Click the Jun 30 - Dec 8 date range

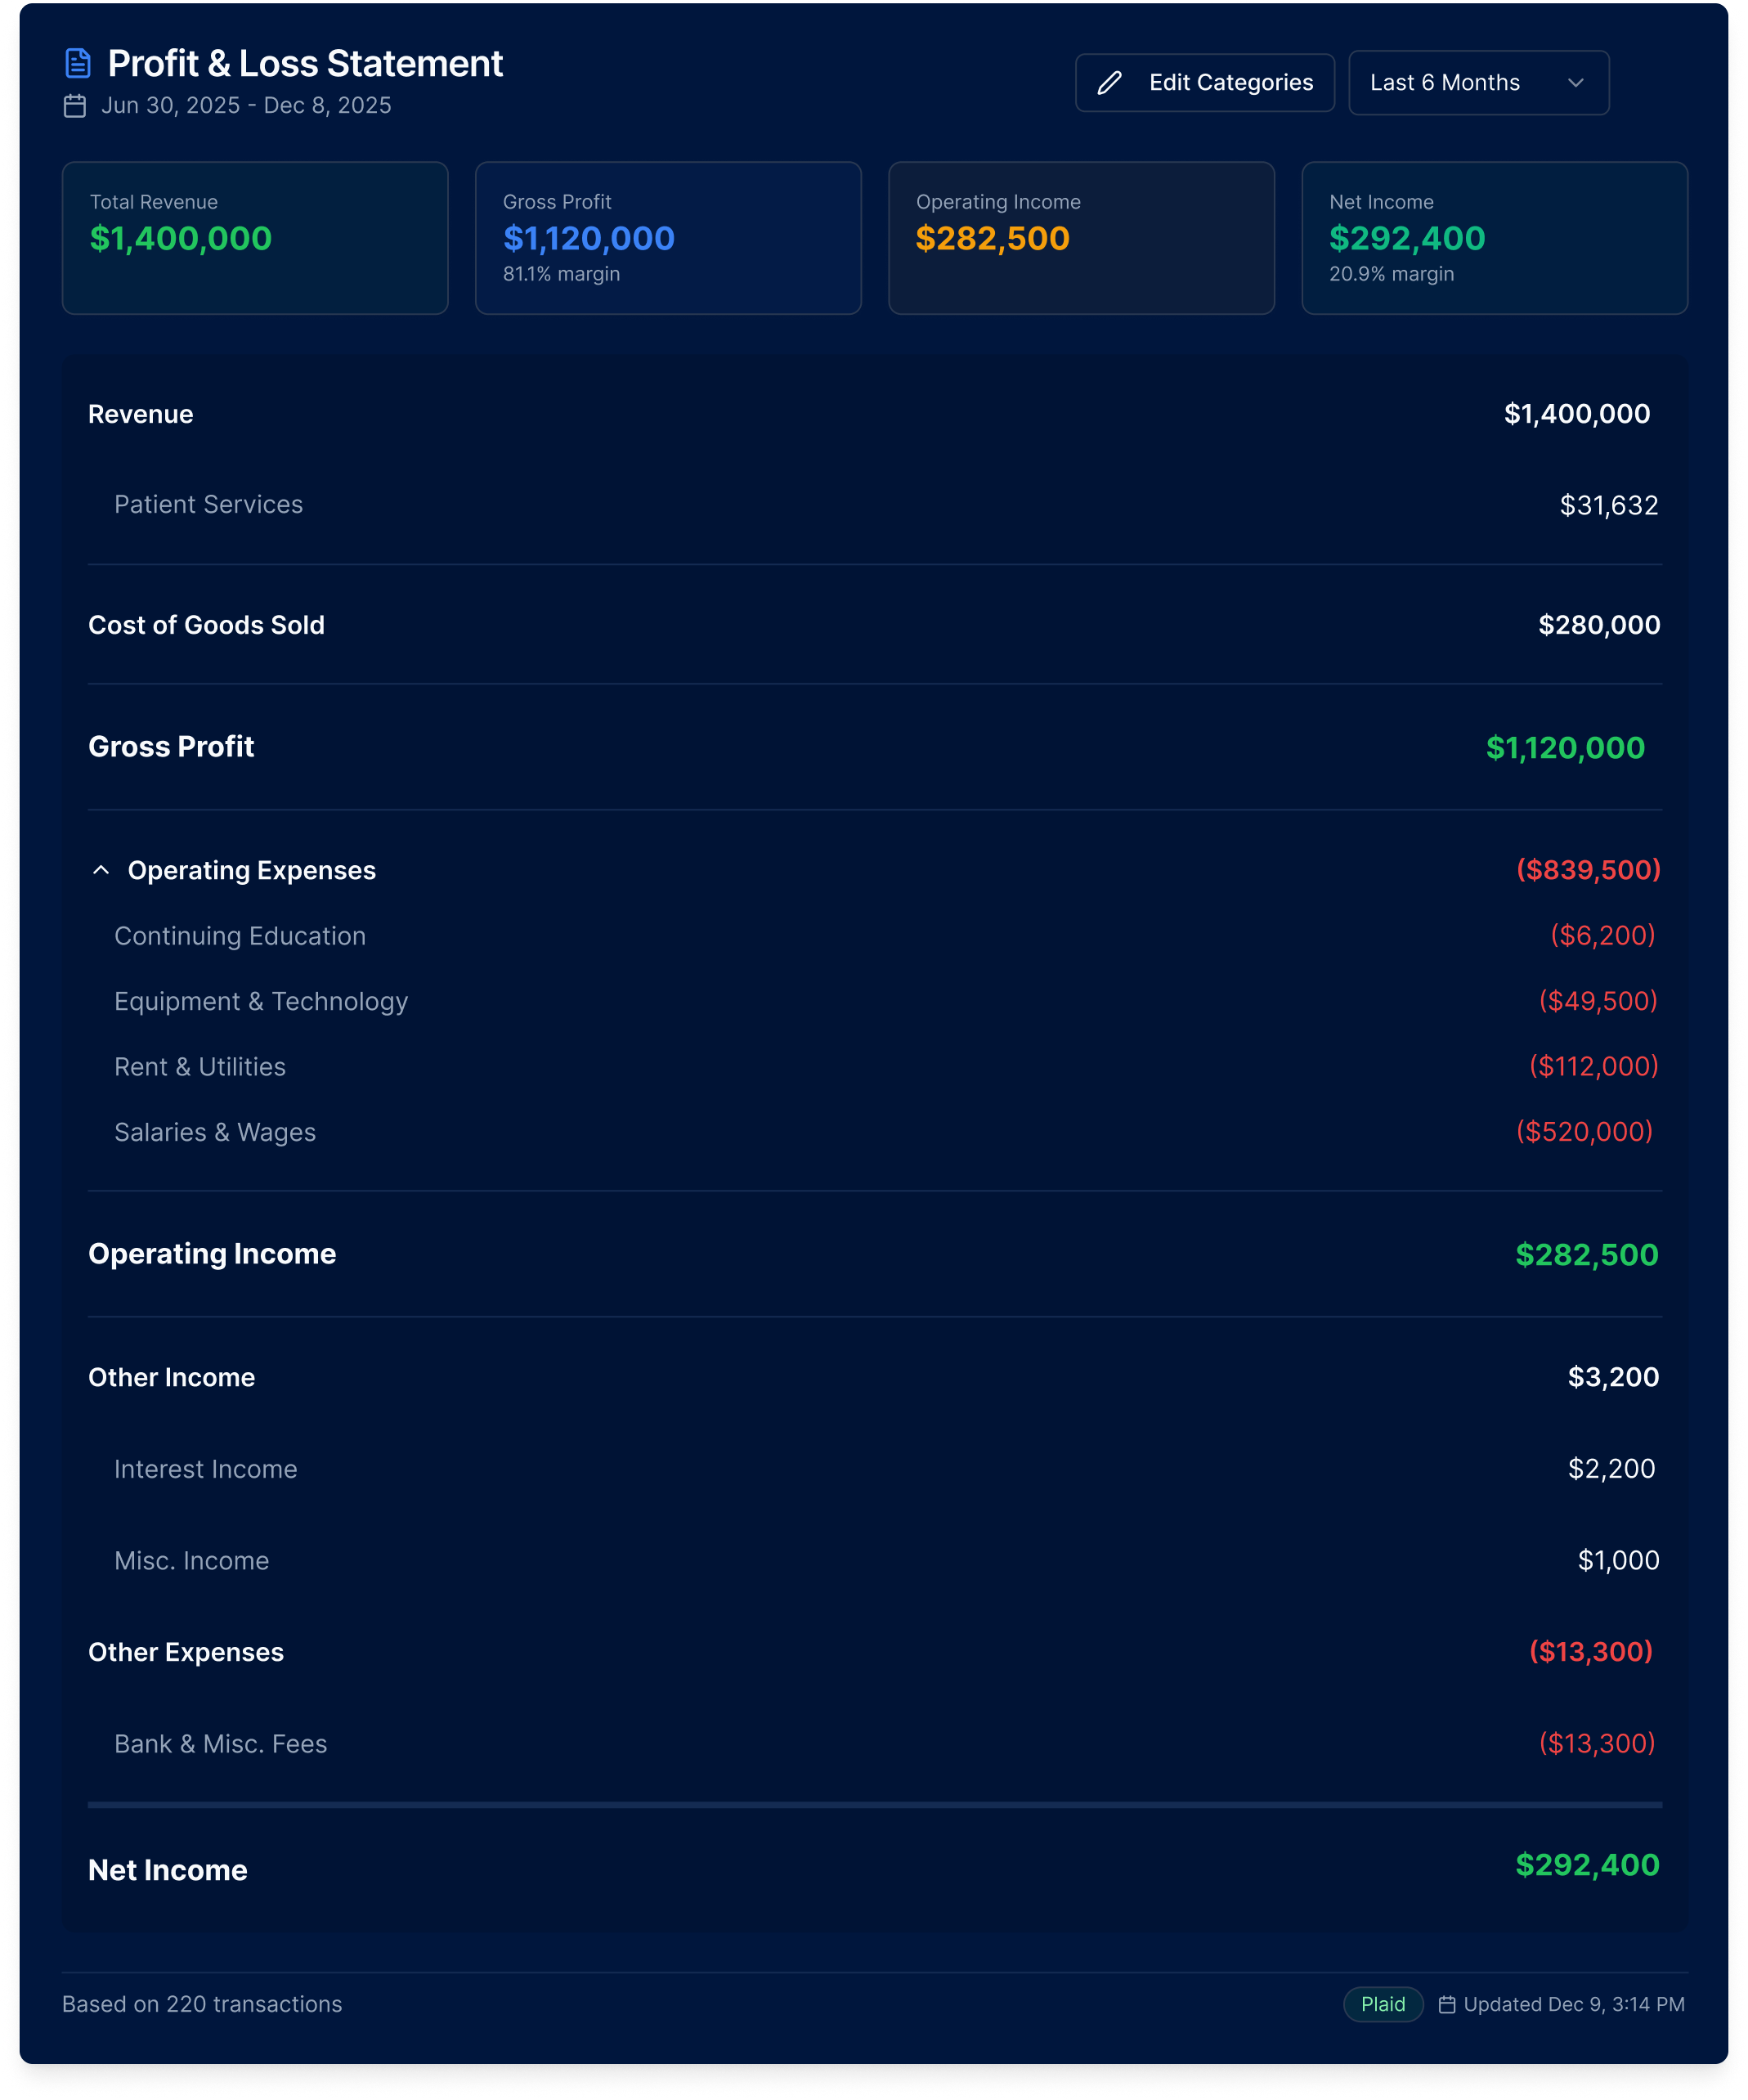pos(246,106)
